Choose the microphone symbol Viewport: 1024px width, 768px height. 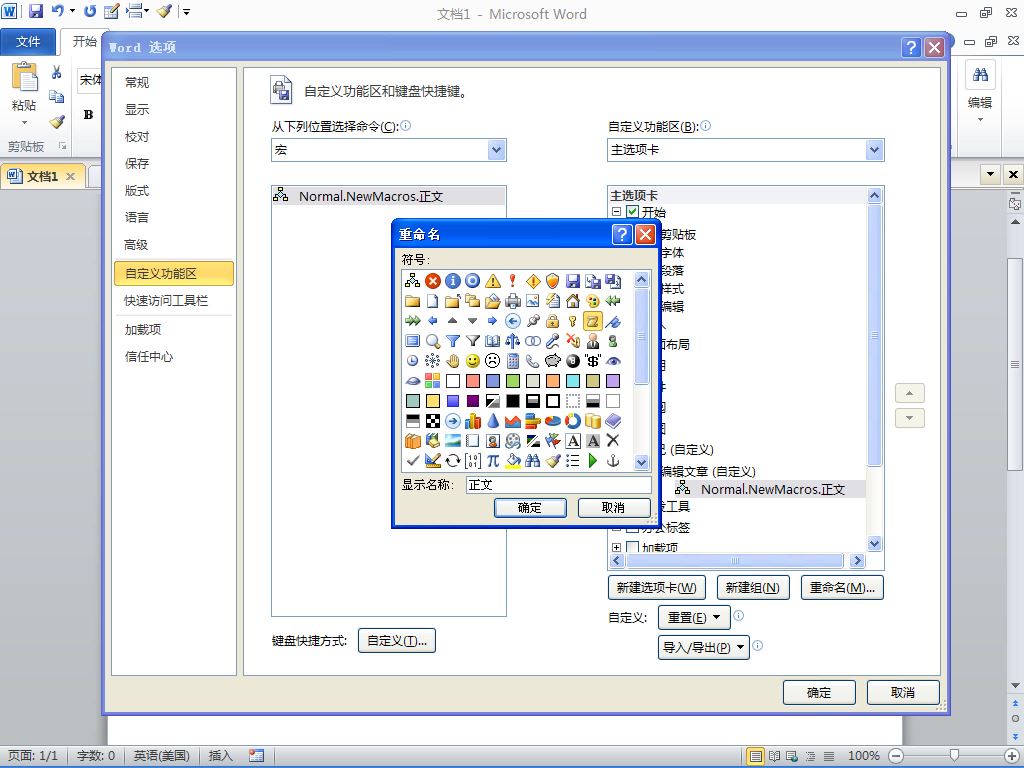pyautogui.click(x=553, y=341)
